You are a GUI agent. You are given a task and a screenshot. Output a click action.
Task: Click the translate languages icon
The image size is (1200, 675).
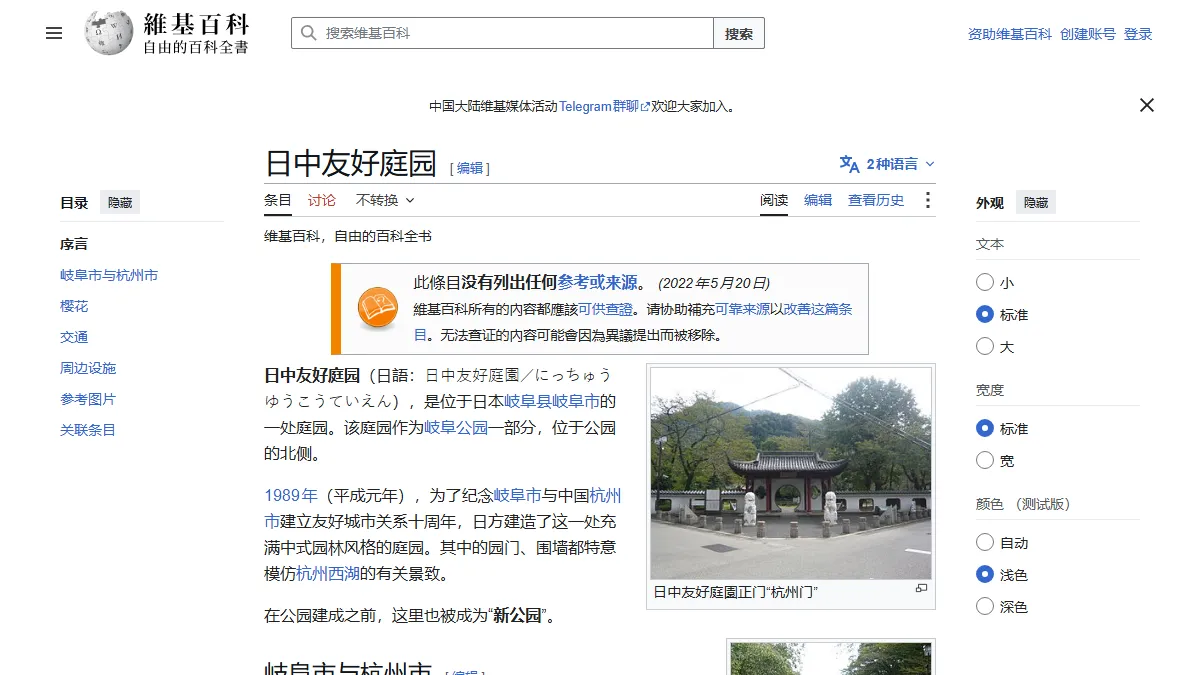849,164
